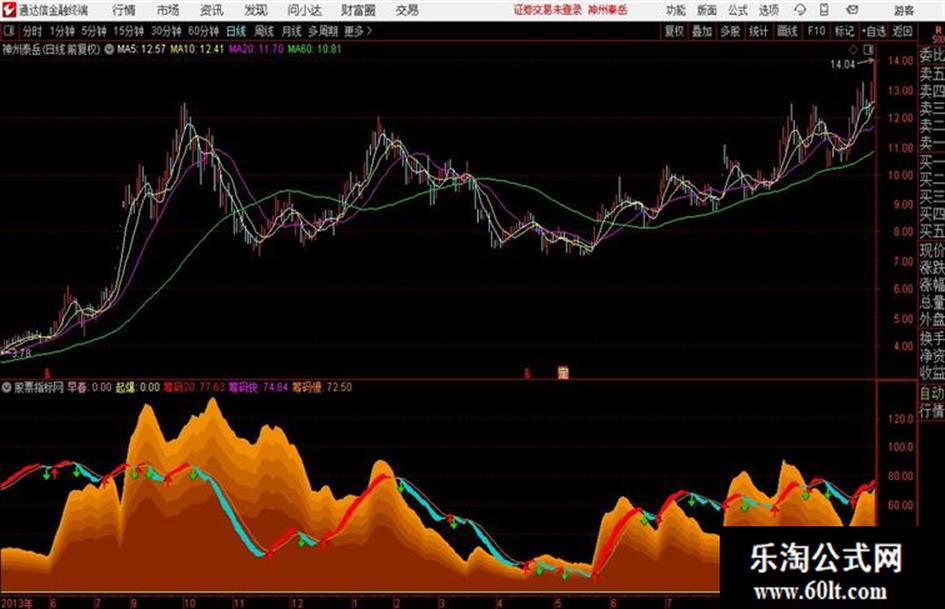Click the 3.78 low price label

[x=20, y=353]
